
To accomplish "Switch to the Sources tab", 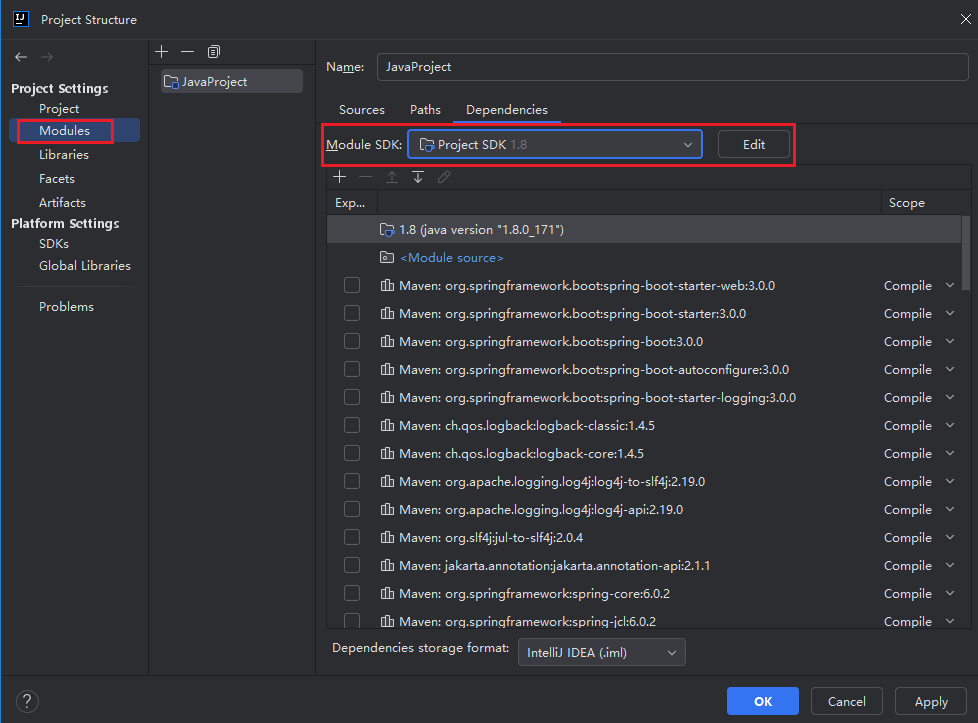I will point(361,110).
